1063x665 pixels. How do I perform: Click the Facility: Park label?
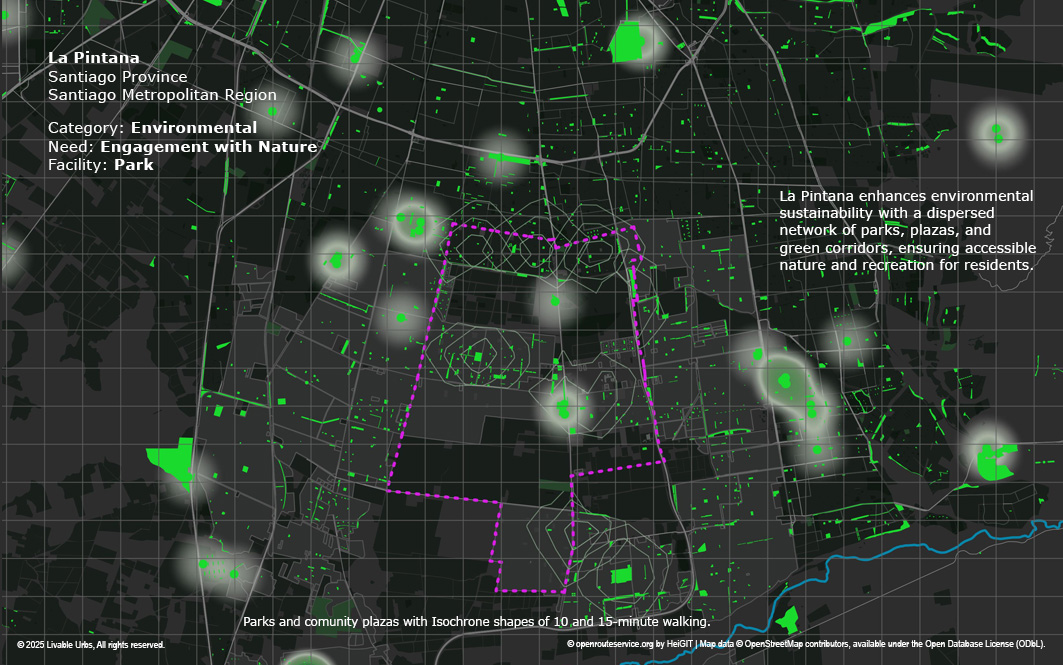pyautogui.click(x=101, y=165)
